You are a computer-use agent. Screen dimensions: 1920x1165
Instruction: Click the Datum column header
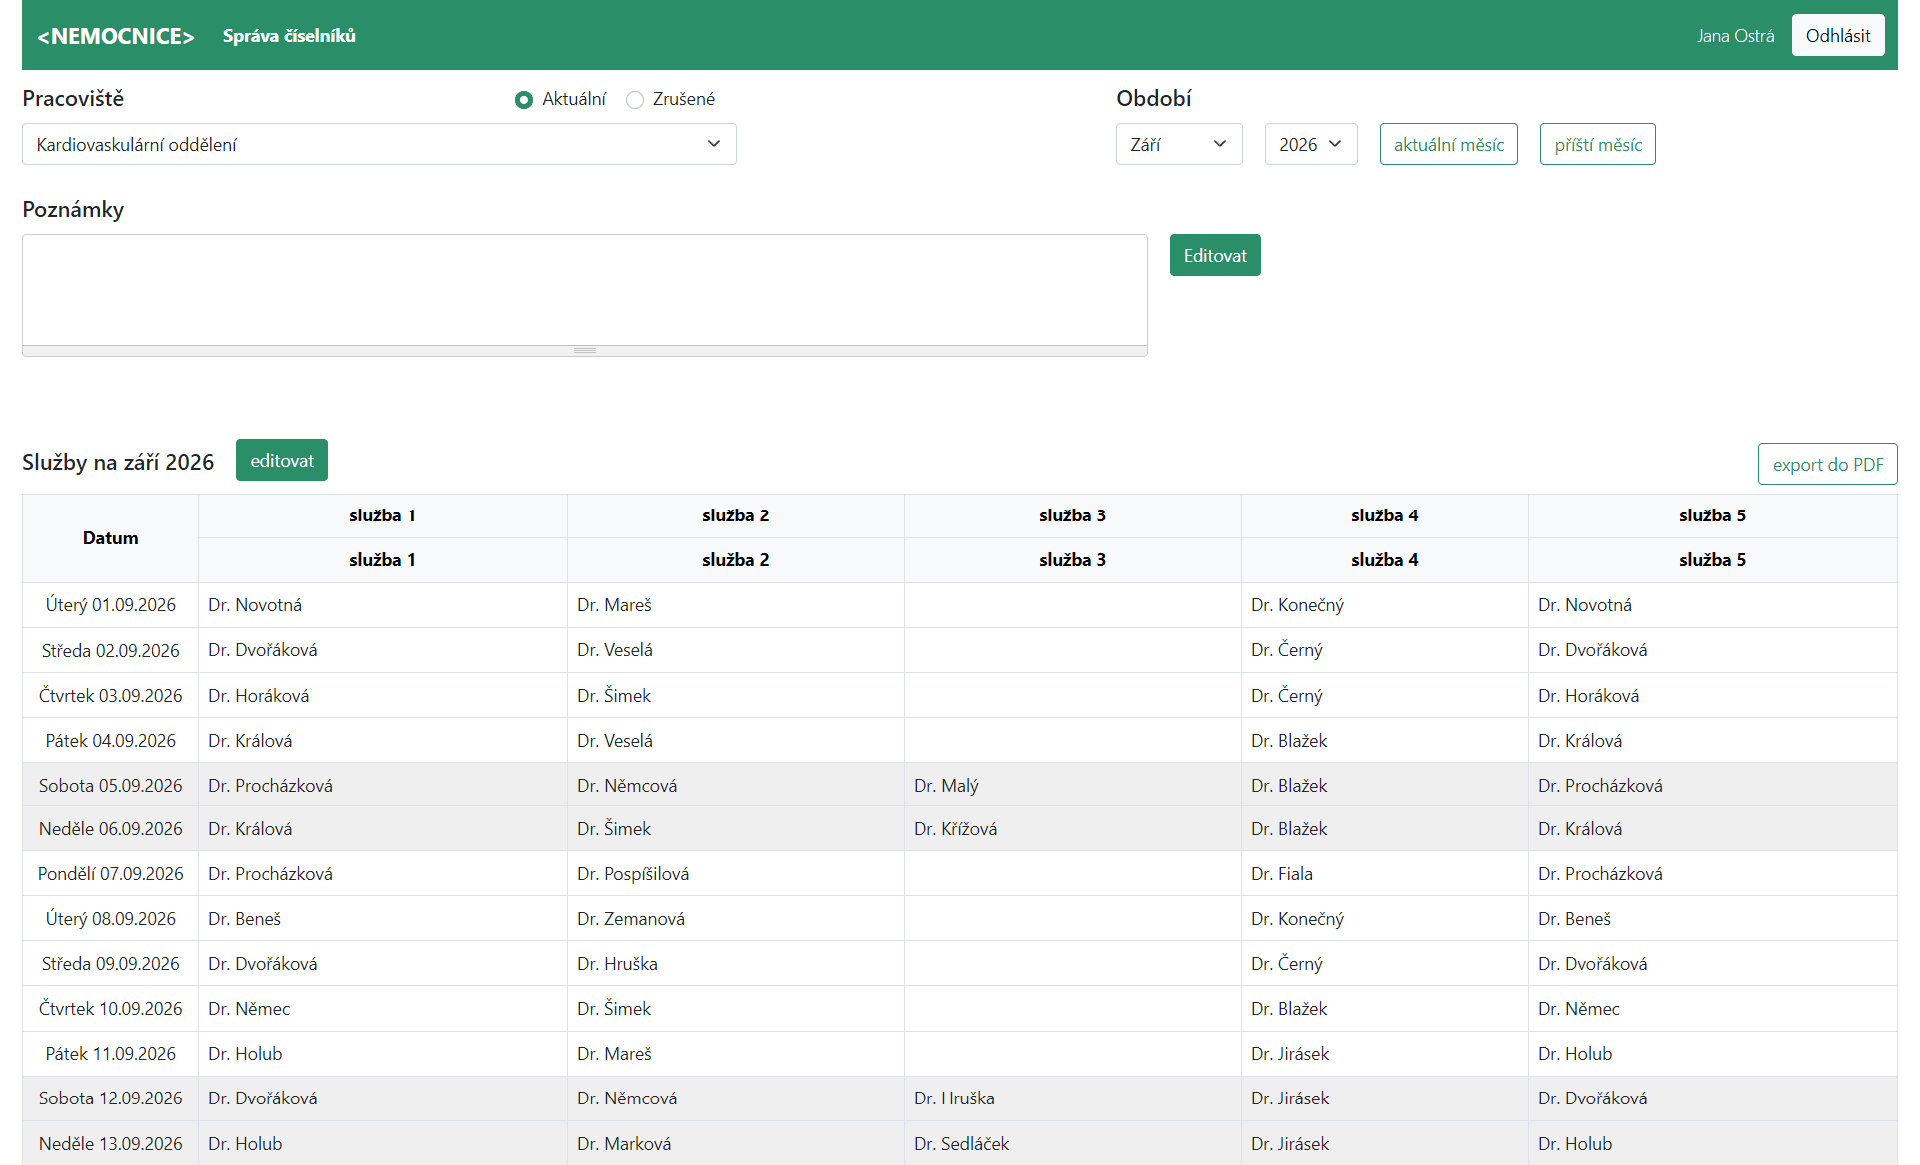(x=111, y=538)
